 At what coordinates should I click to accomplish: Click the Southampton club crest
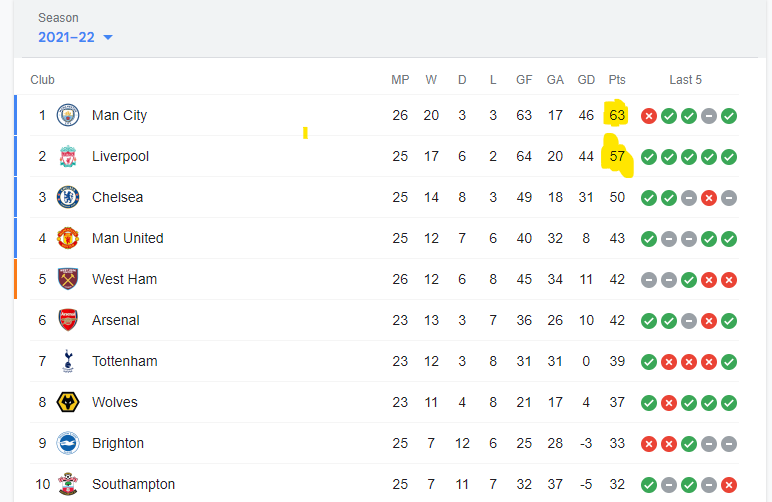68,484
